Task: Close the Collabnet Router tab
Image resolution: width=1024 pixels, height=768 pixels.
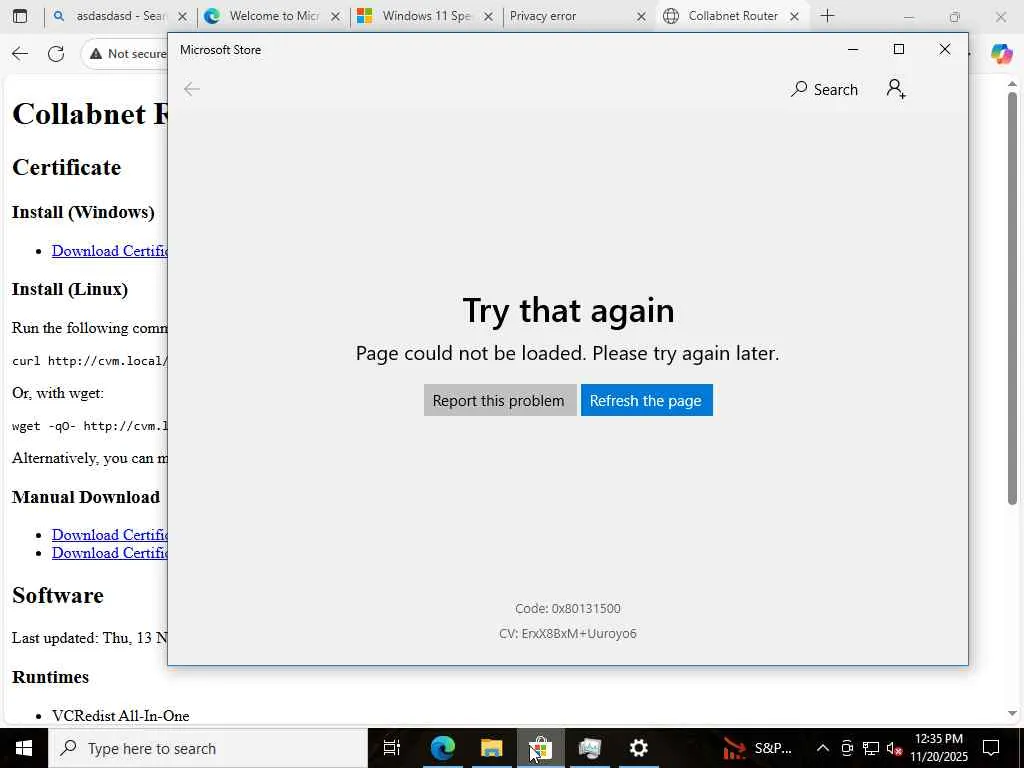Action: pyautogui.click(x=794, y=17)
